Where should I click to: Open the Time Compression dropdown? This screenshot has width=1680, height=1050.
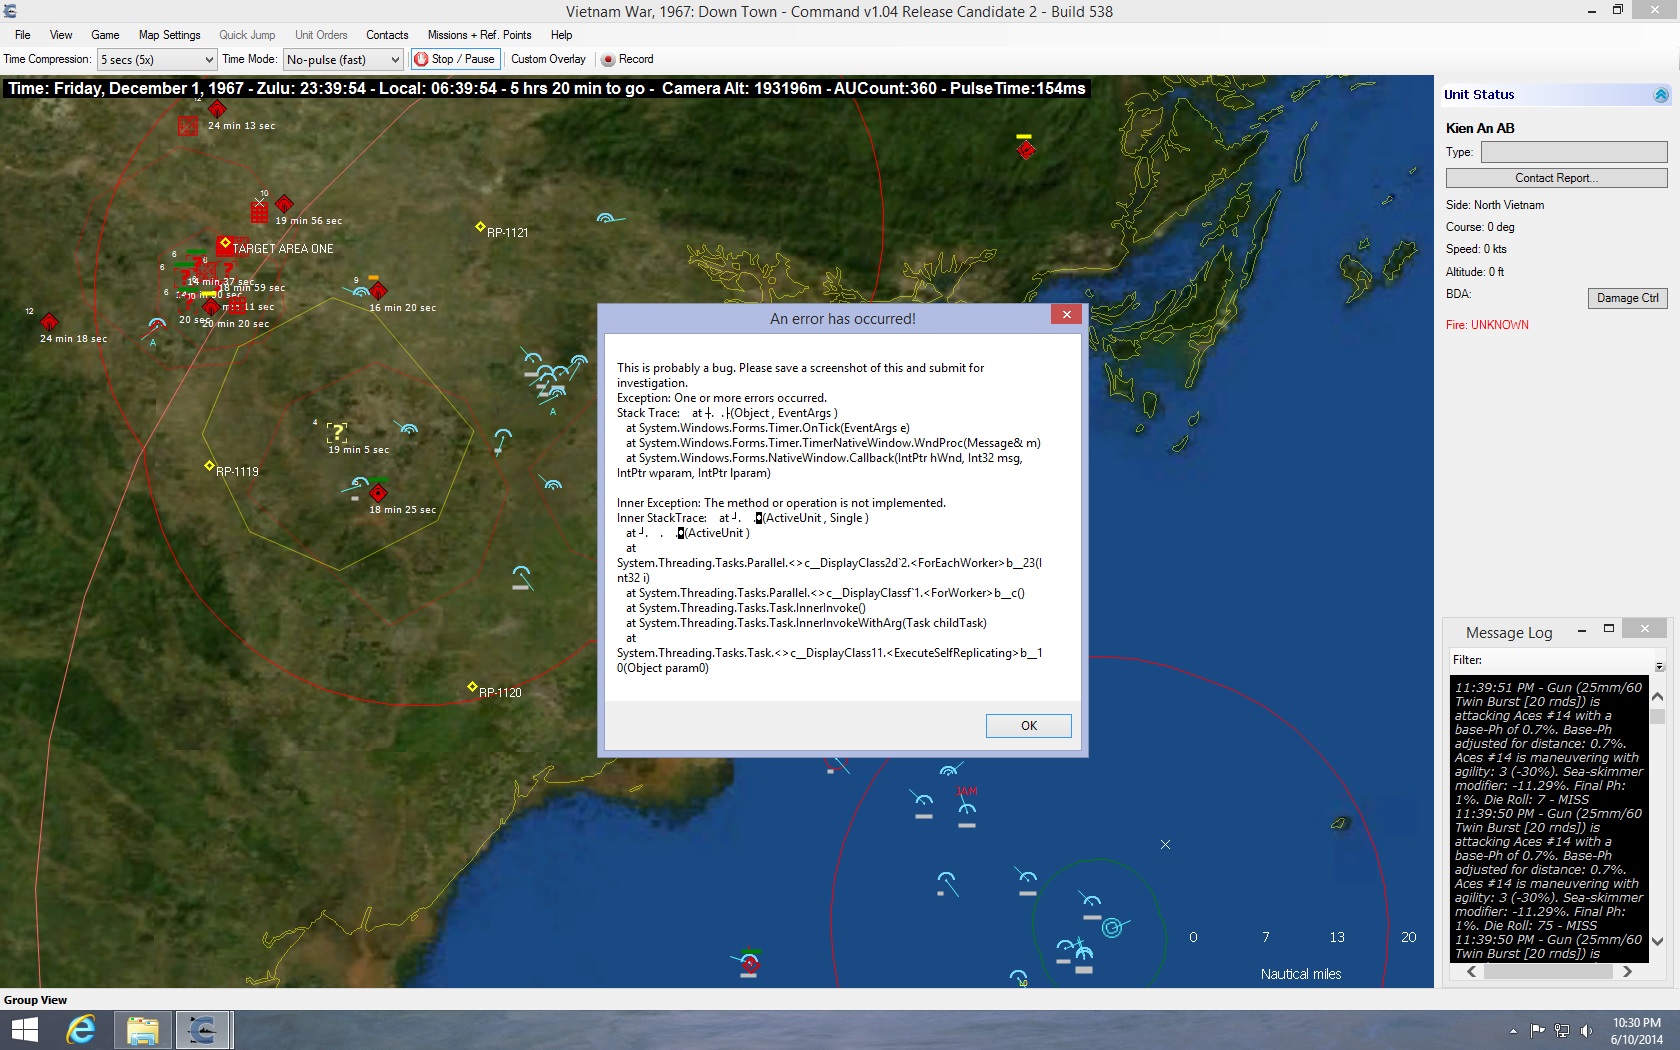[x=157, y=60]
